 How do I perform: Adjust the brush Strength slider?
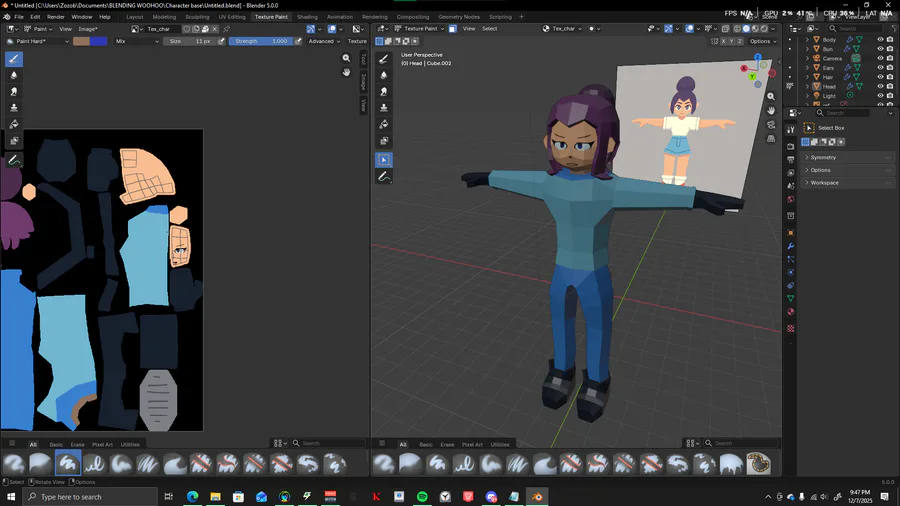click(x=260, y=41)
